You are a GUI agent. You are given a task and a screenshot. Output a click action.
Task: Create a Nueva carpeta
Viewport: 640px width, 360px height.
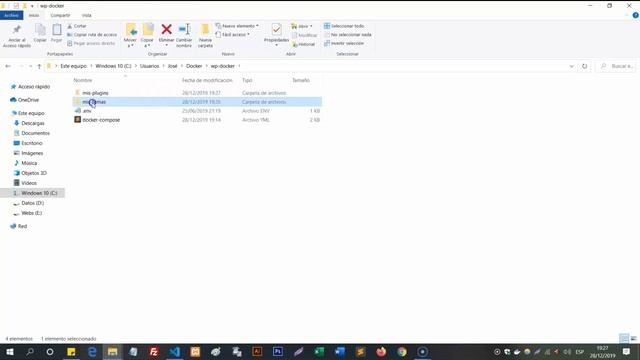tap(205, 36)
